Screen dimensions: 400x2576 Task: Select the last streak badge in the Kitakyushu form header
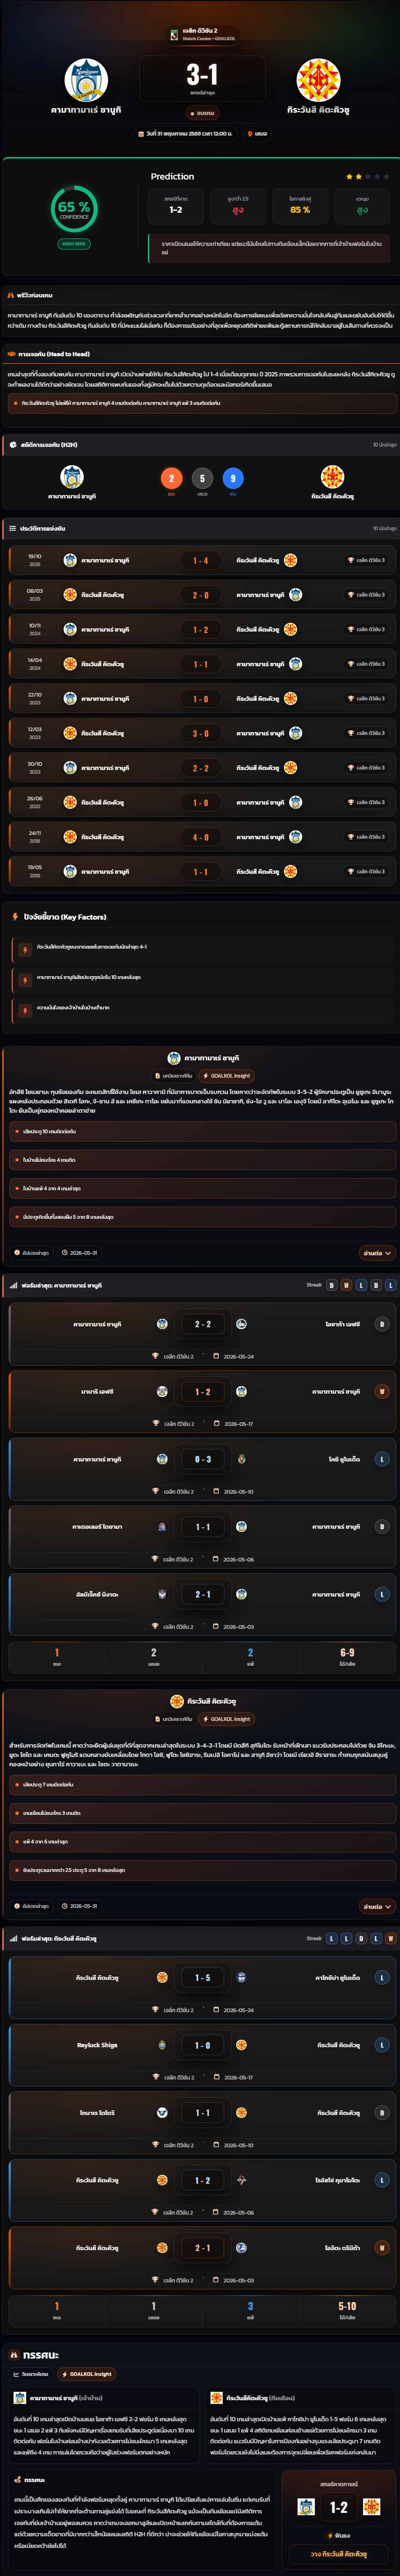391,1938
